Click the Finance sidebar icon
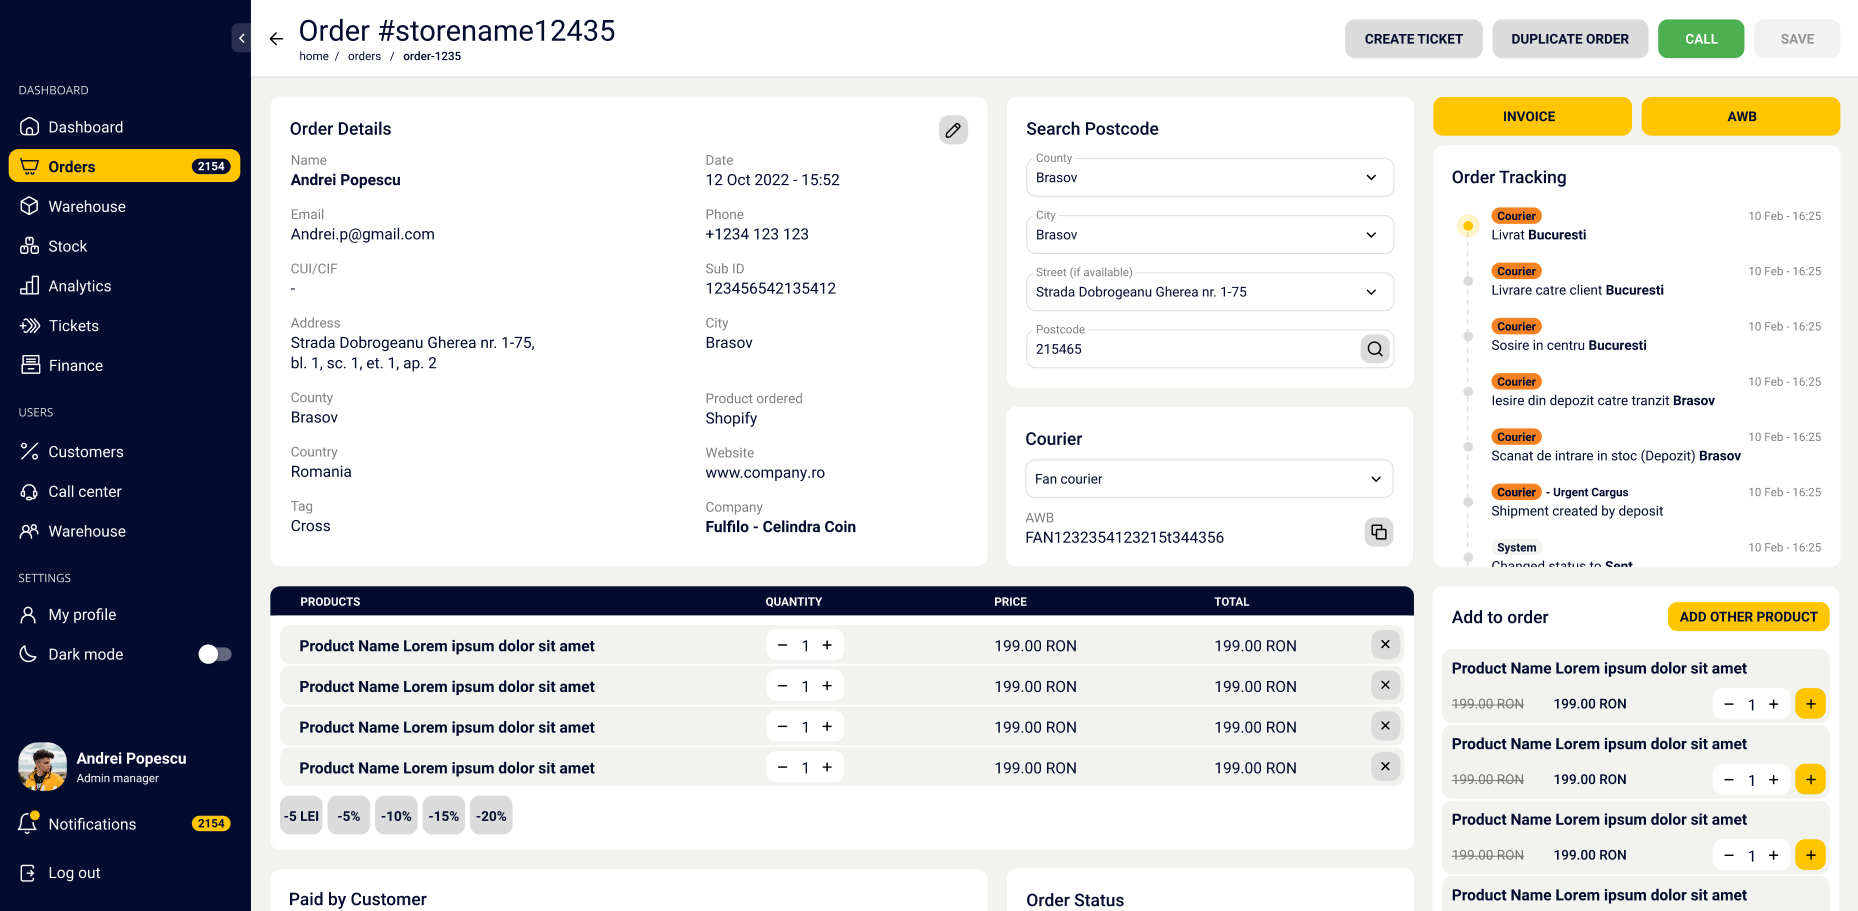The height and width of the screenshot is (911, 1858). (x=30, y=365)
